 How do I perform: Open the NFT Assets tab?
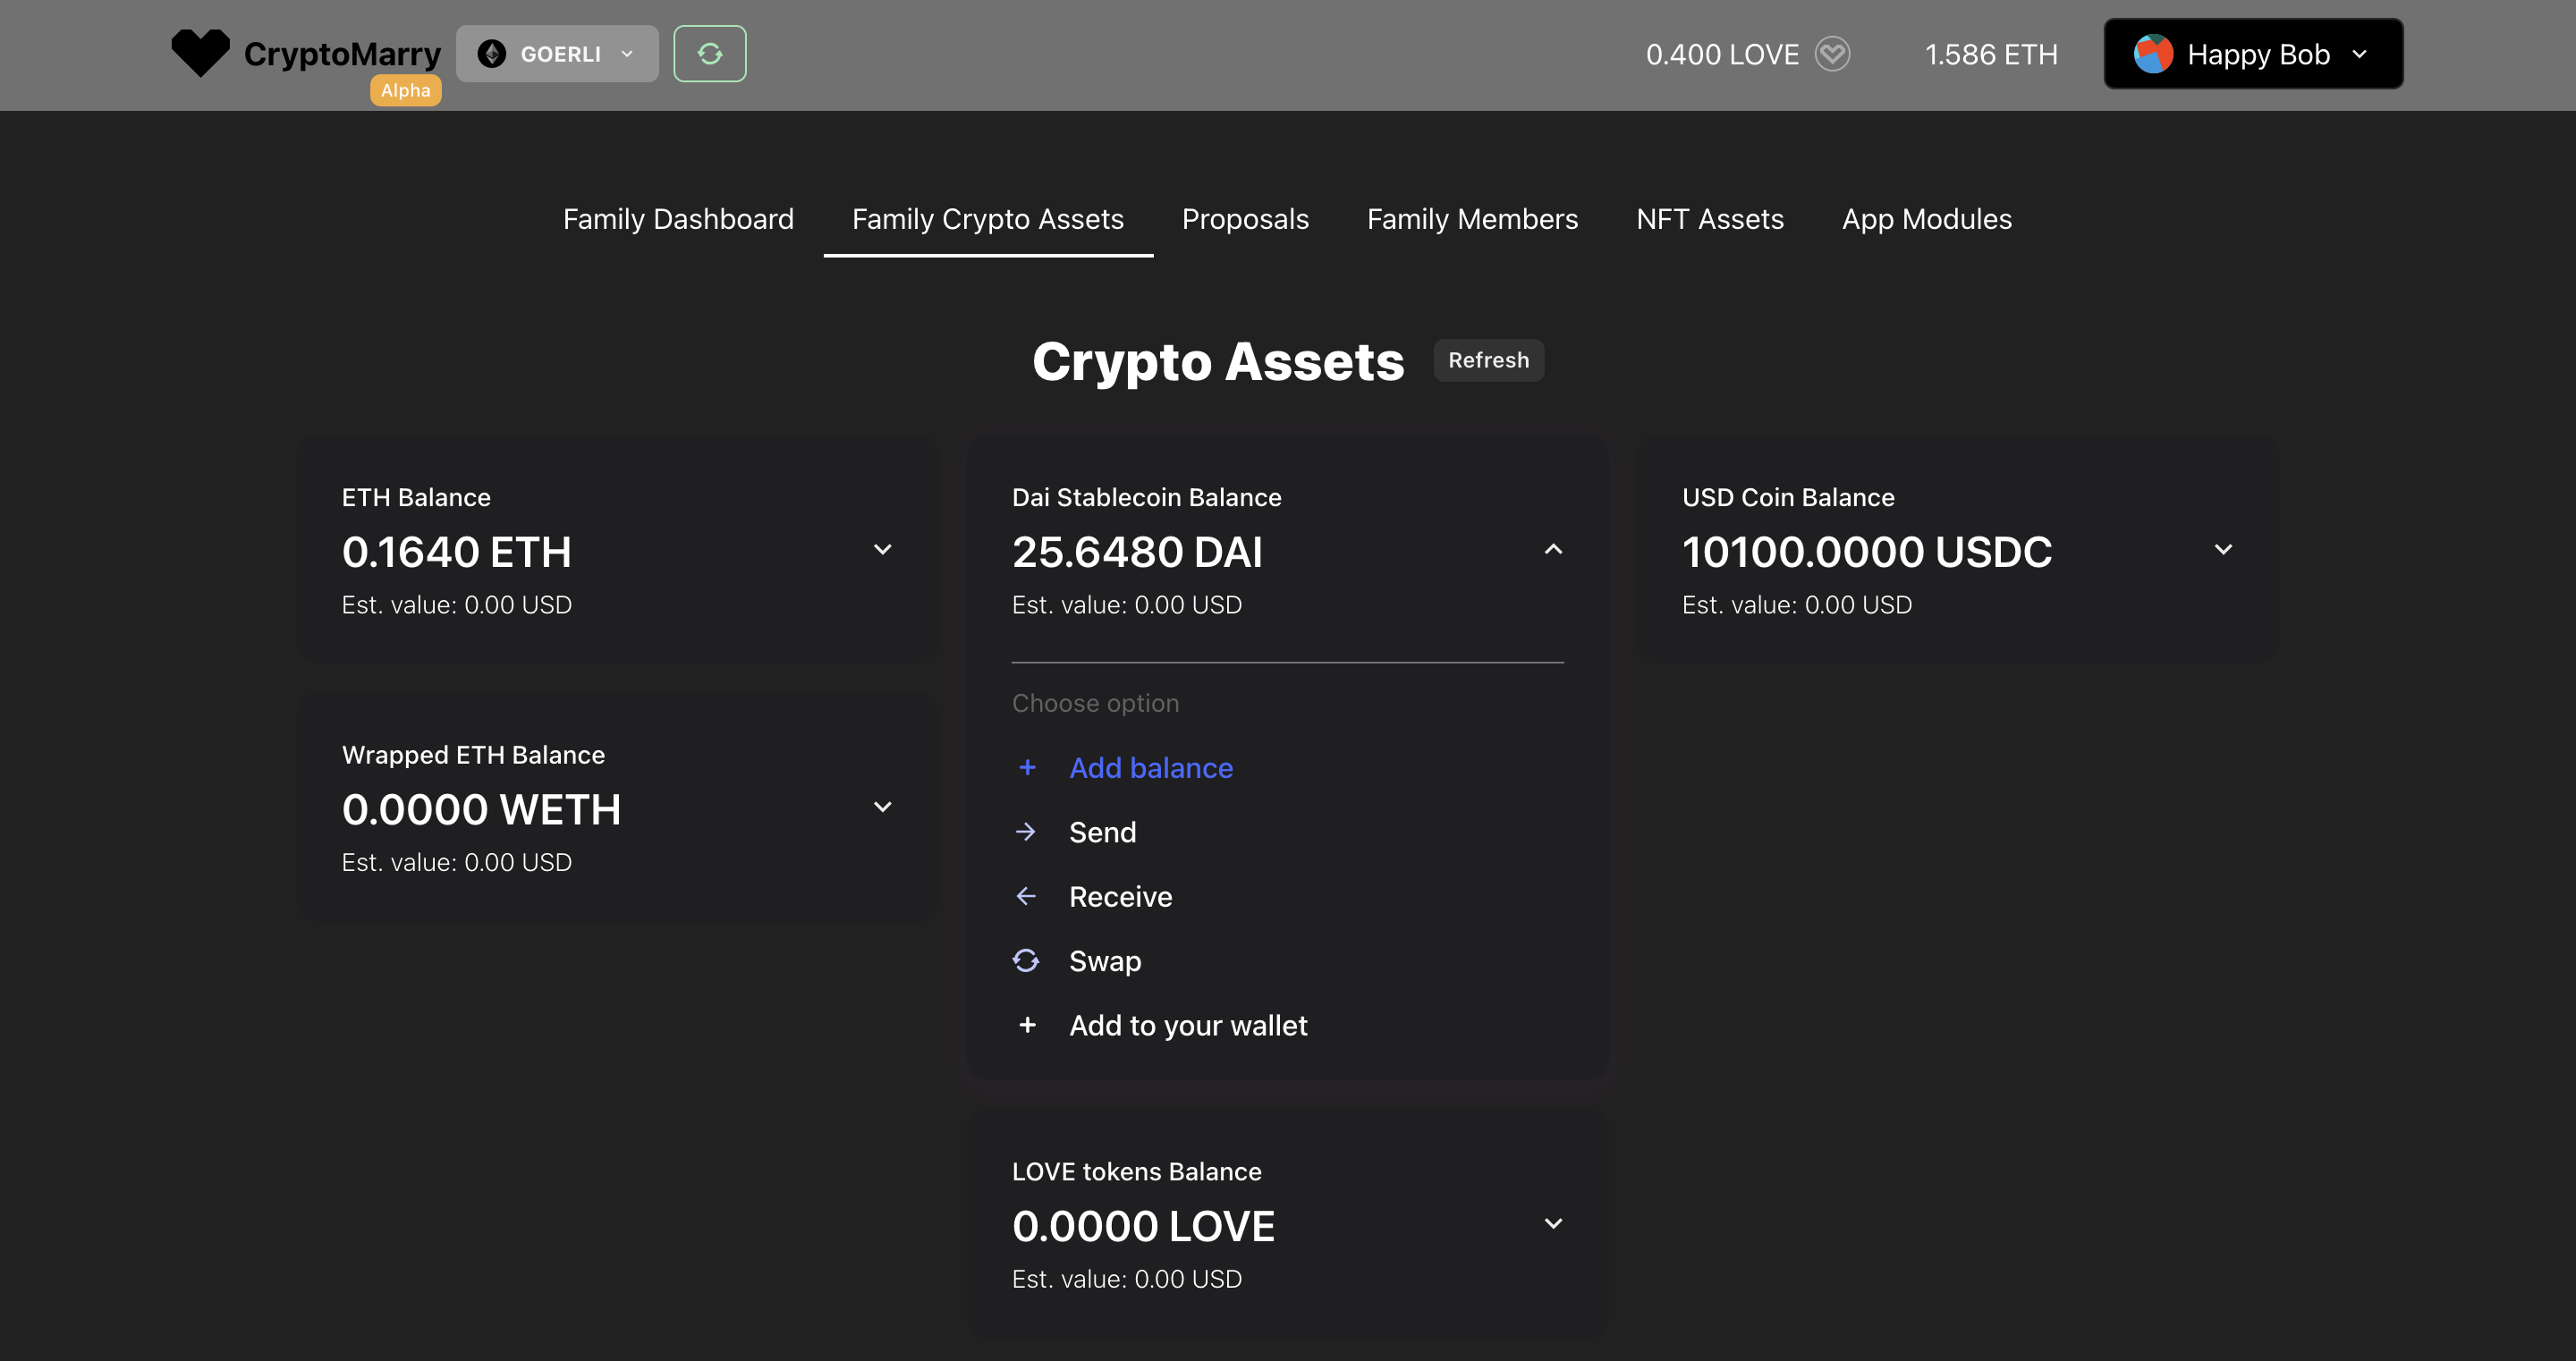click(x=1710, y=219)
